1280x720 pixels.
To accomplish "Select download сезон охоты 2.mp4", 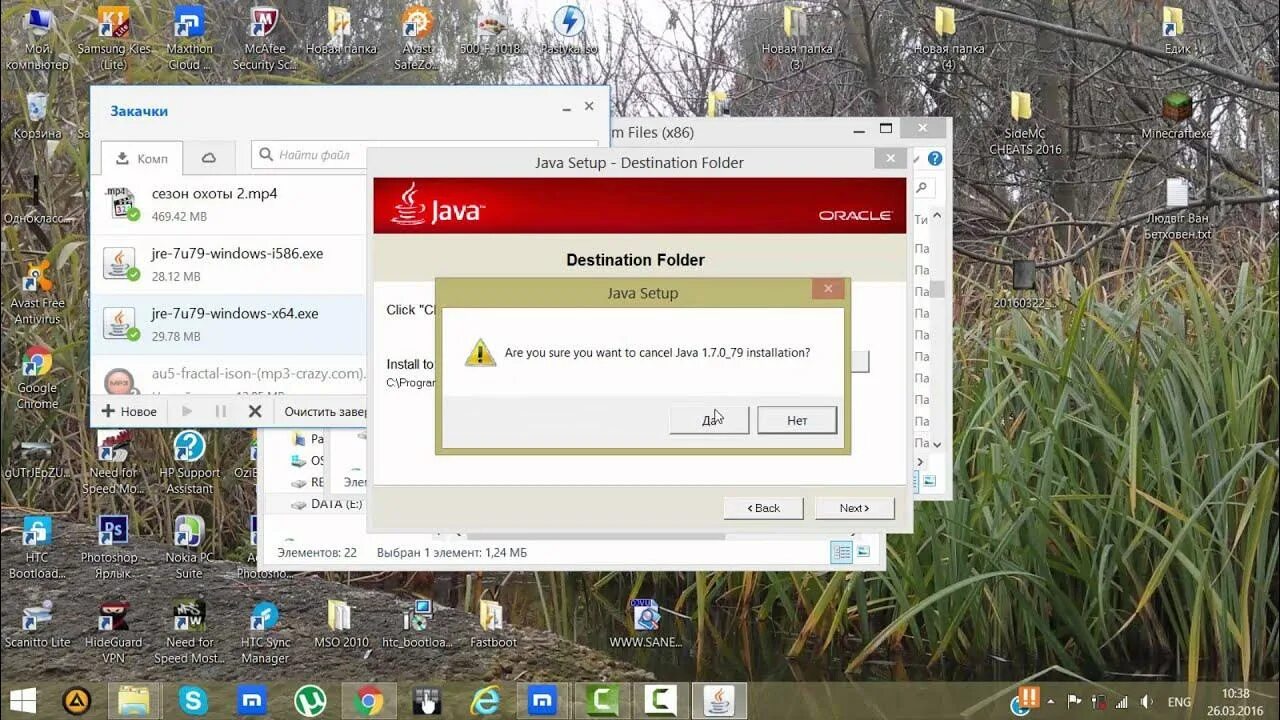I will pyautogui.click(x=229, y=204).
